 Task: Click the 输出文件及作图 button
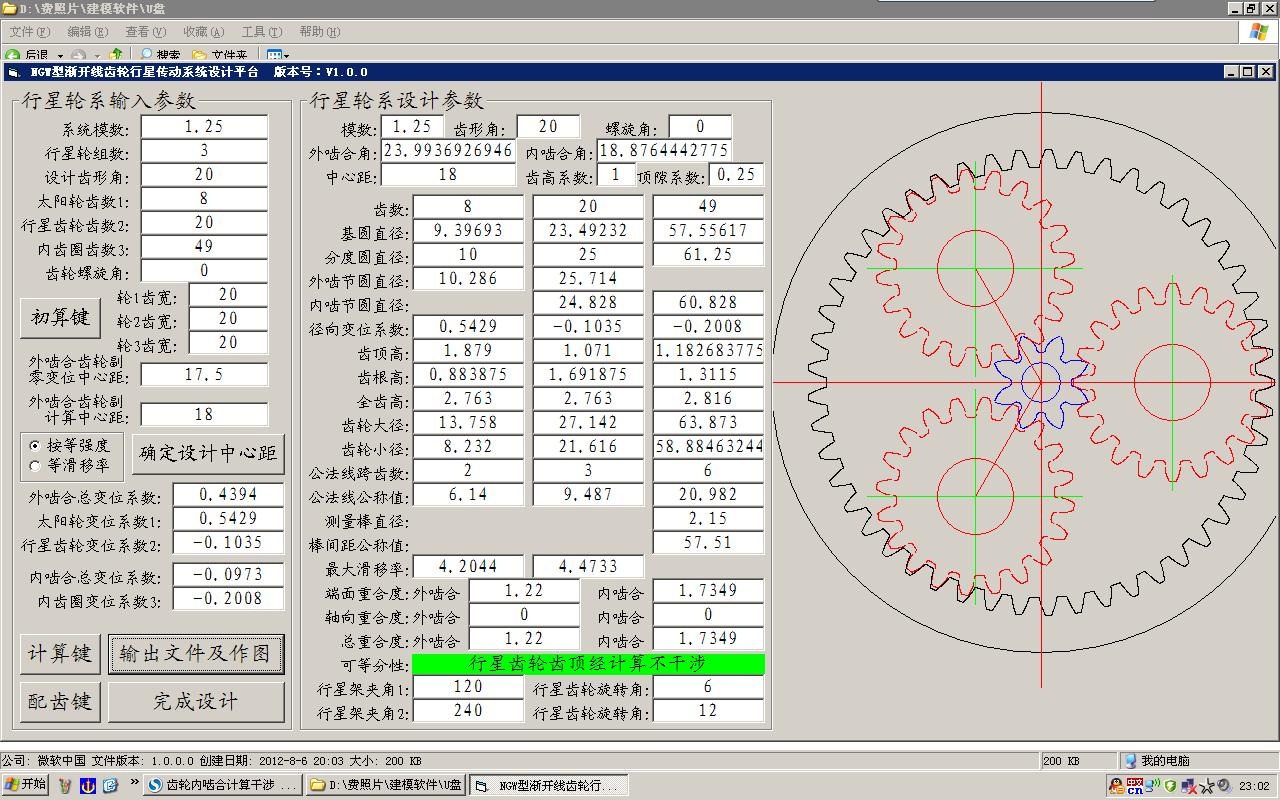pos(196,654)
